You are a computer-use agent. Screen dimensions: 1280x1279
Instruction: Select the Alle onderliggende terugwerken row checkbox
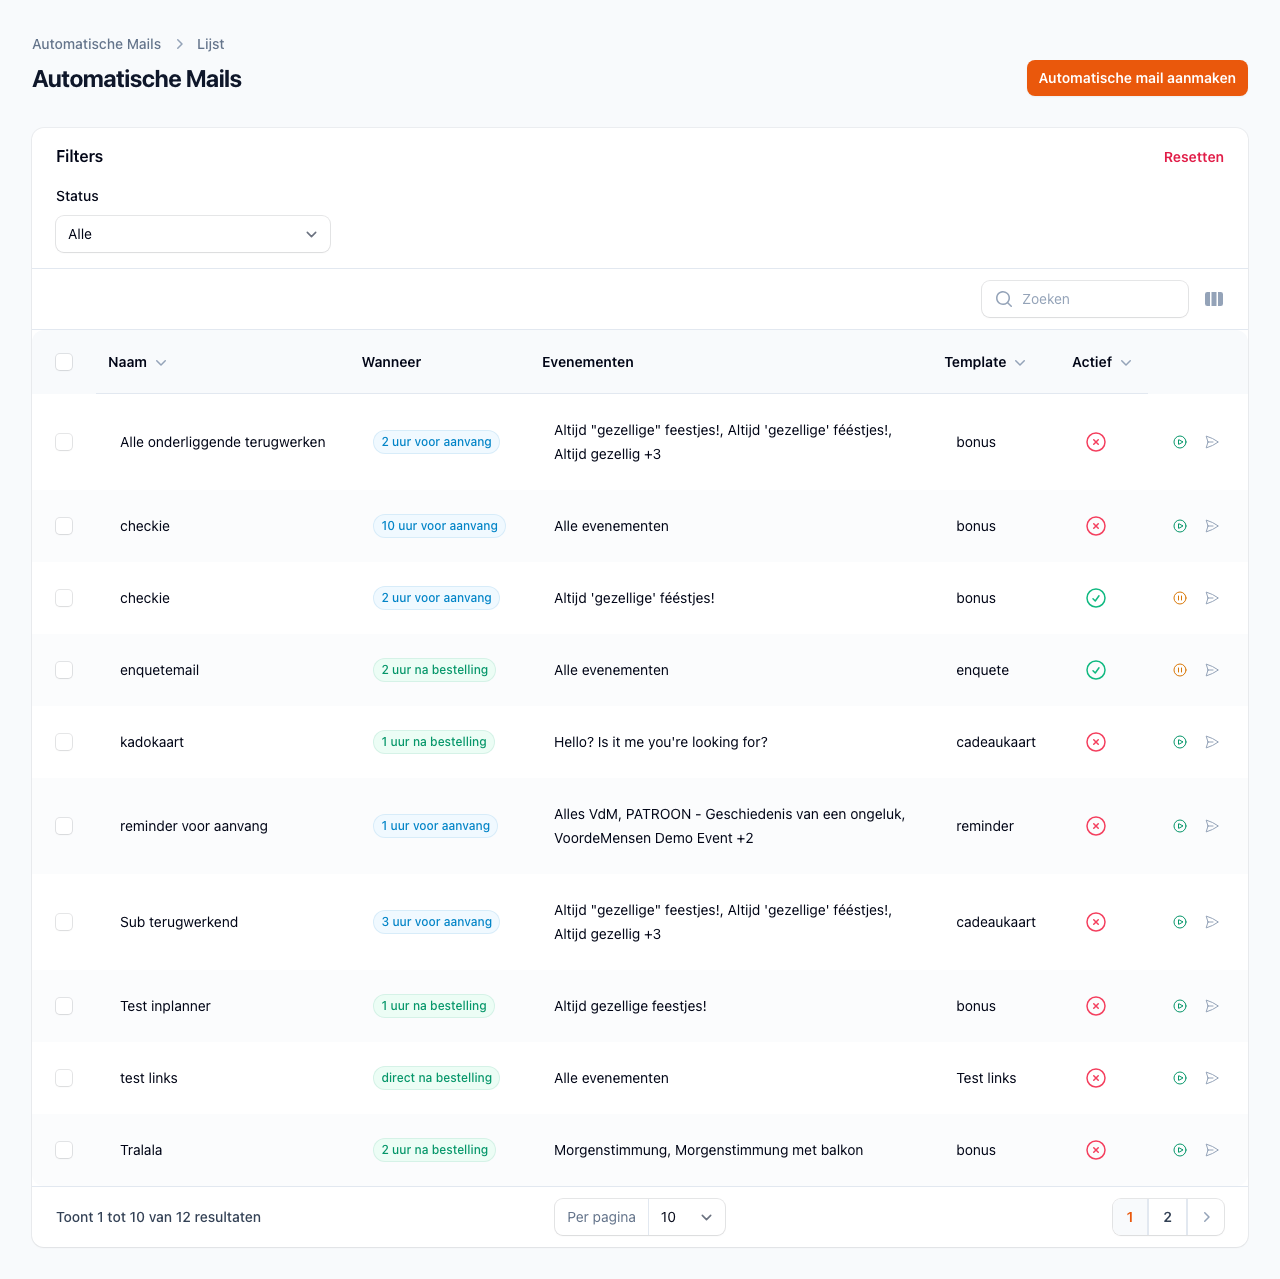(64, 442)
